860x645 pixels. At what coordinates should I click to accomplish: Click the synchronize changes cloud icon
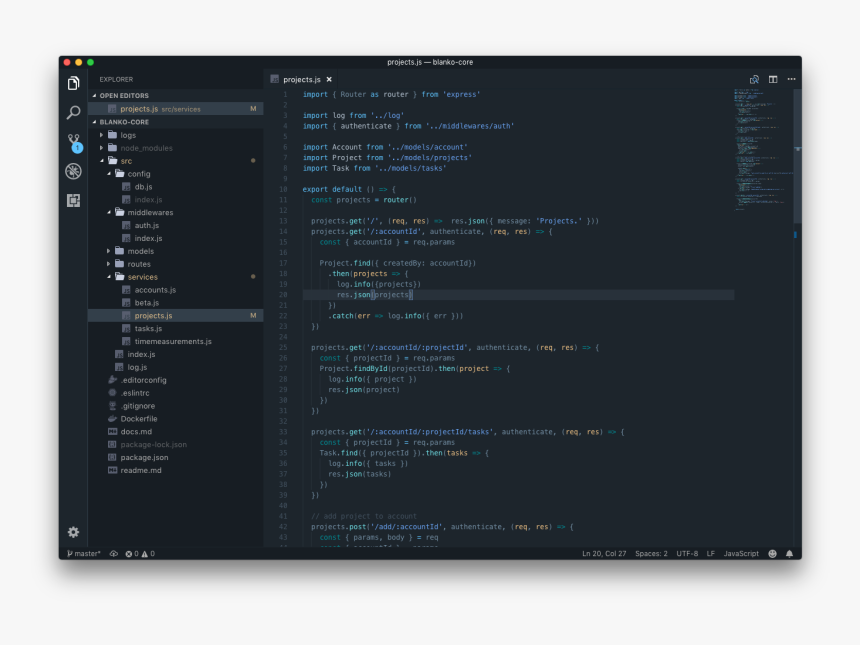pyautogui.click(x=114, y=553)
